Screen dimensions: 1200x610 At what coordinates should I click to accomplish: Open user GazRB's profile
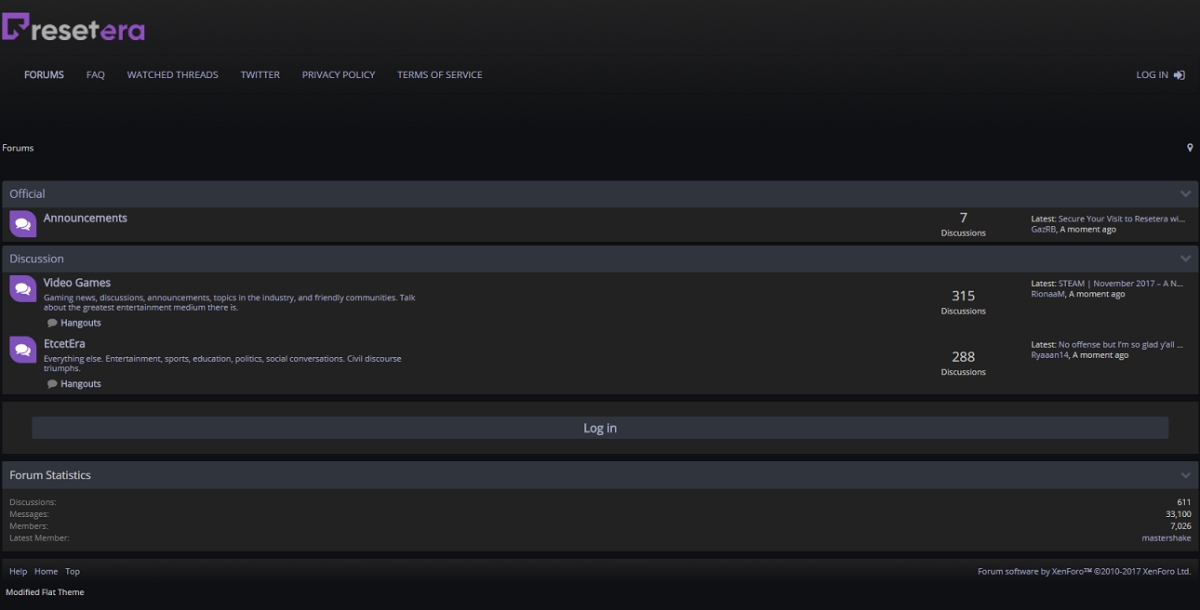(x=1045, y=228)
